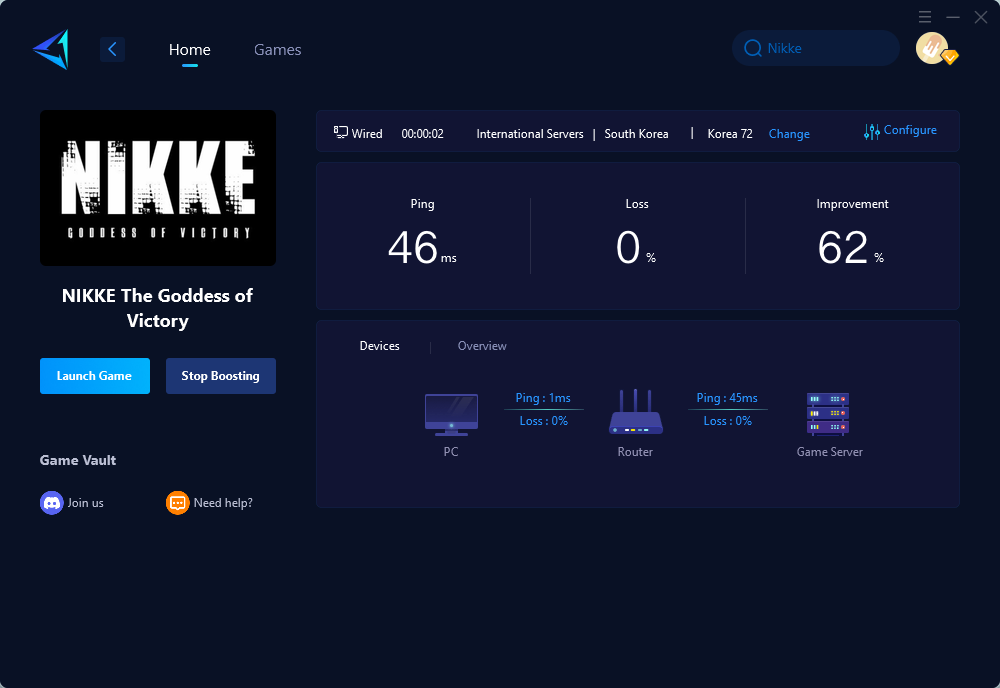Click International Servers text
1000x688 pixels.
click(530, 134)
